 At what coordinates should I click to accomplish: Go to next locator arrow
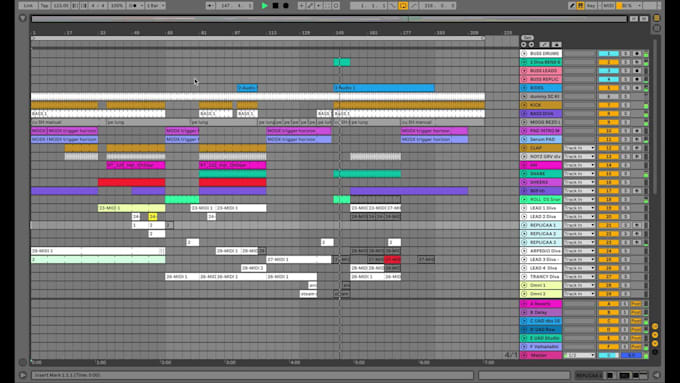pyautogui.click(x=531, y=44)
